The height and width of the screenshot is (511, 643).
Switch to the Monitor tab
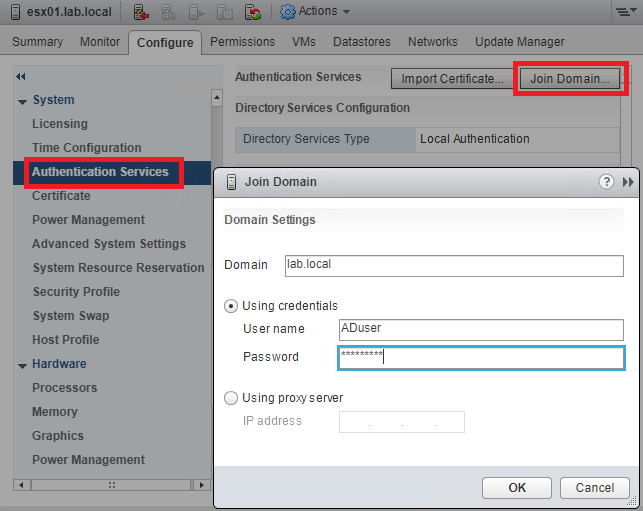tap(100, 42)
